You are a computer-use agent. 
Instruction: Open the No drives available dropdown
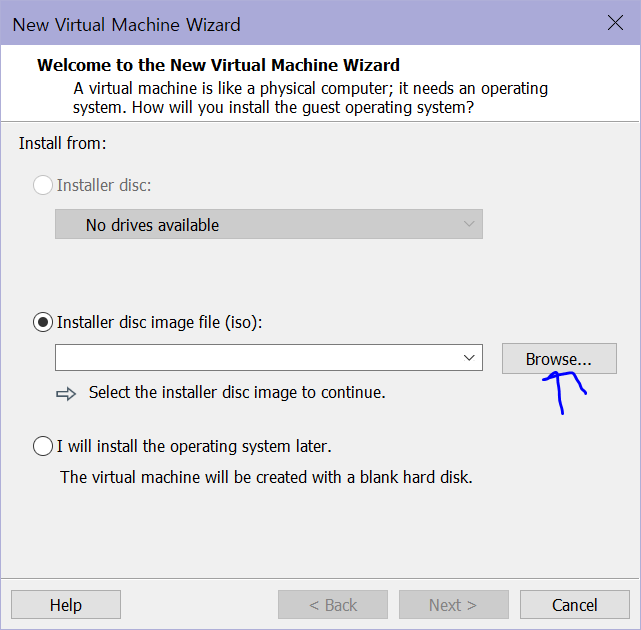[x=269, y=224]
